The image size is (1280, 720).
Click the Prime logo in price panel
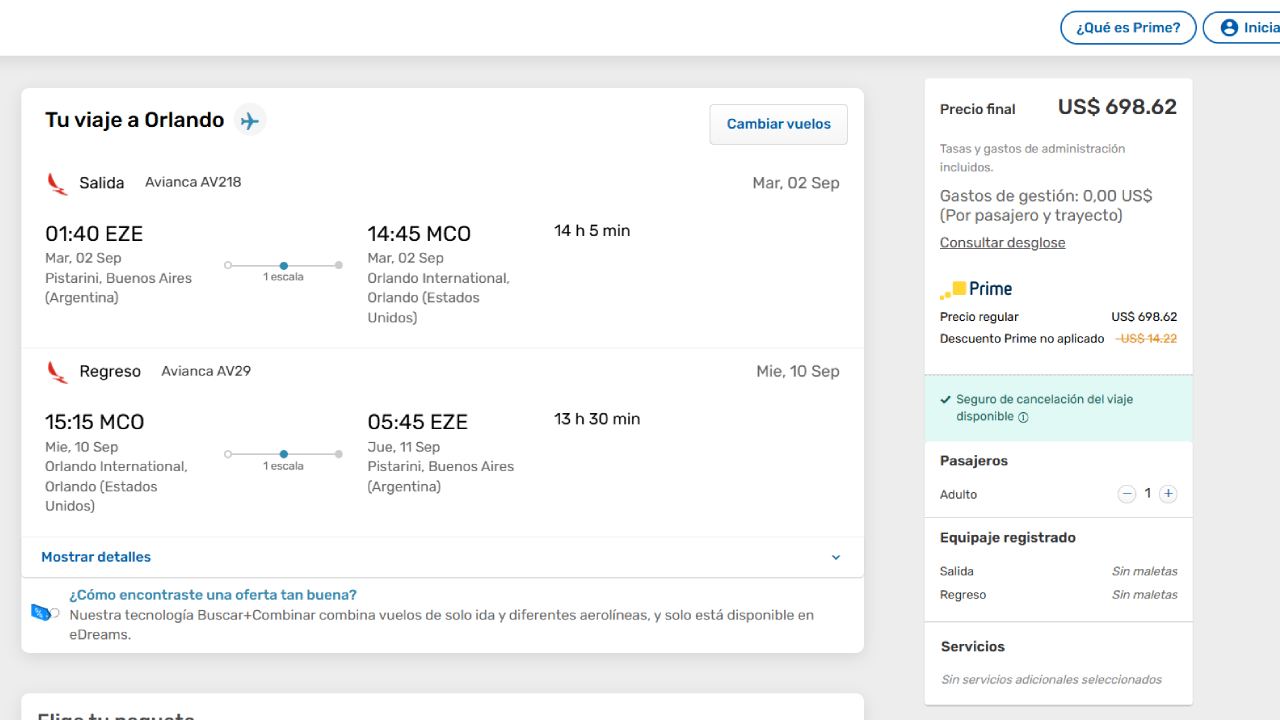coord(976,289)
